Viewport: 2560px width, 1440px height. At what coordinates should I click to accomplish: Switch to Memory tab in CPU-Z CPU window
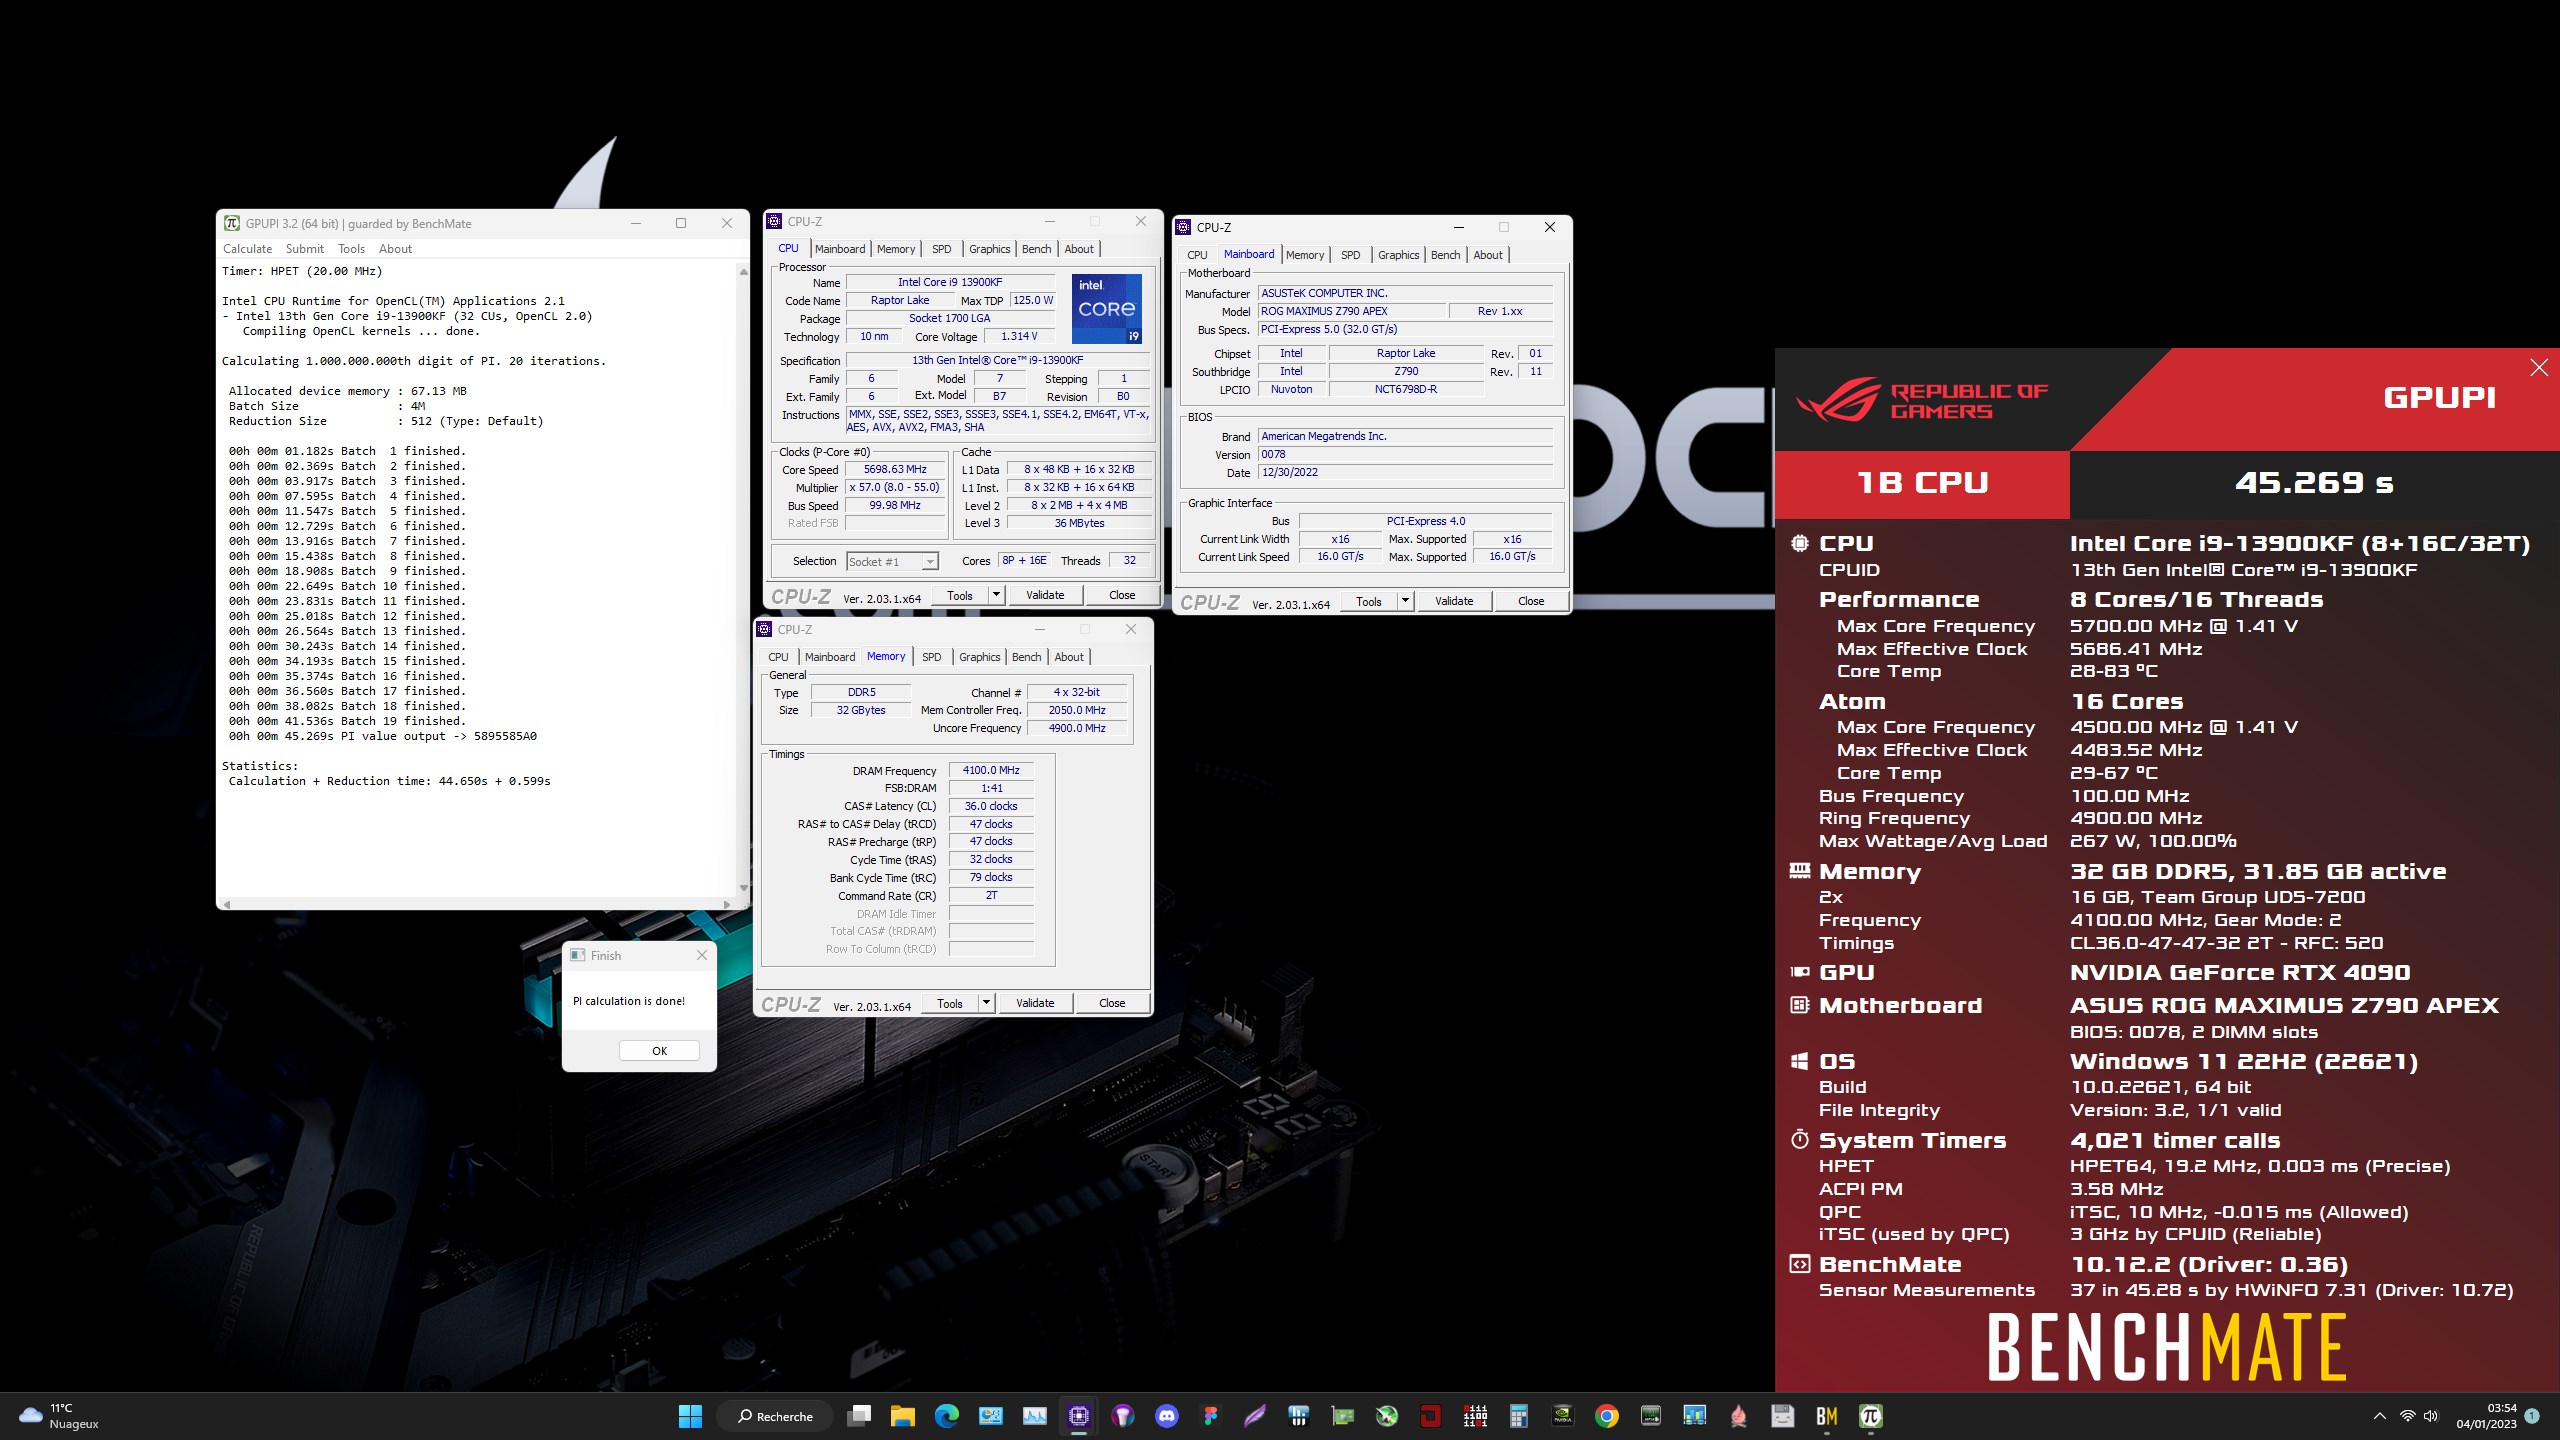895,249
